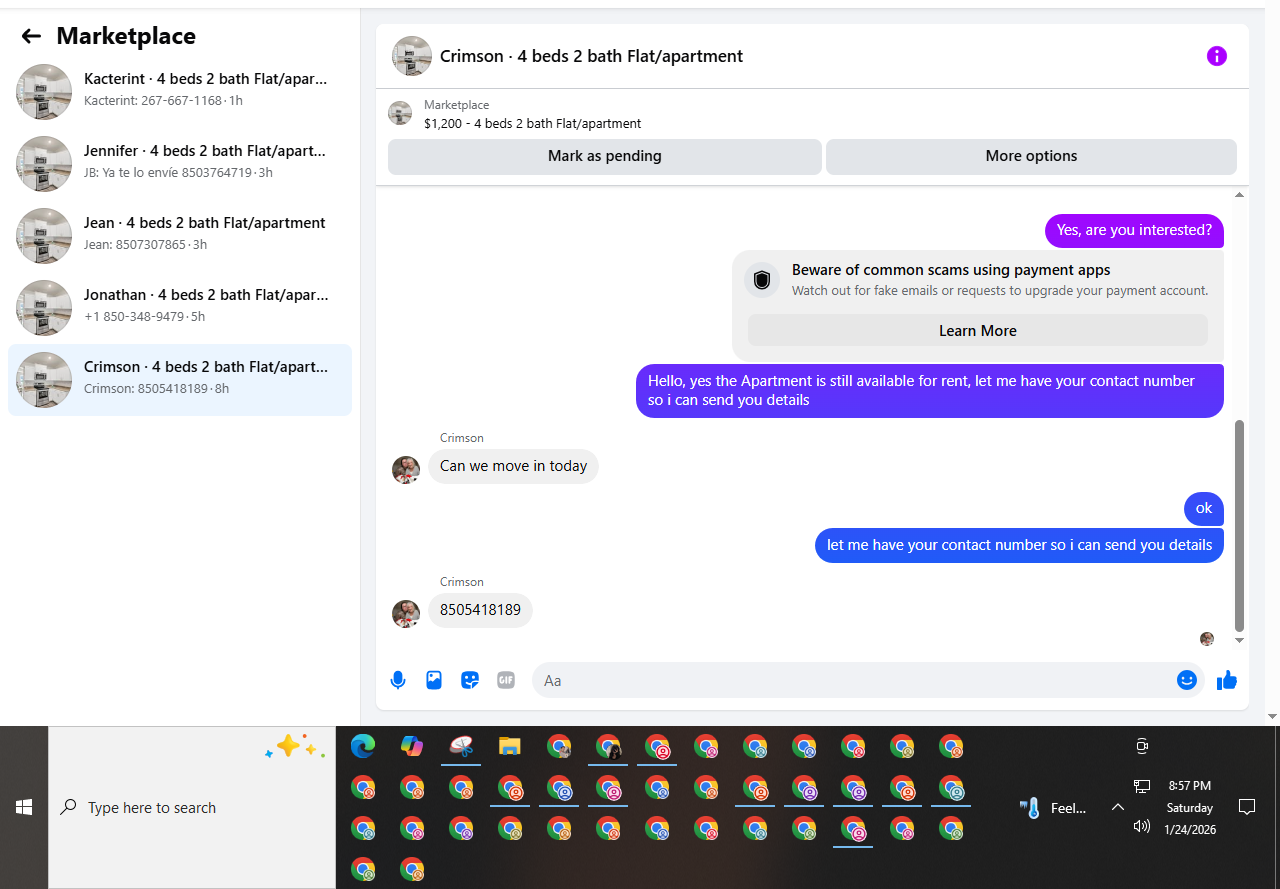Click Jonathan's listing avatar thumbnail
Viewport: 1280px width, 889px height.
[x=44, y=308]
